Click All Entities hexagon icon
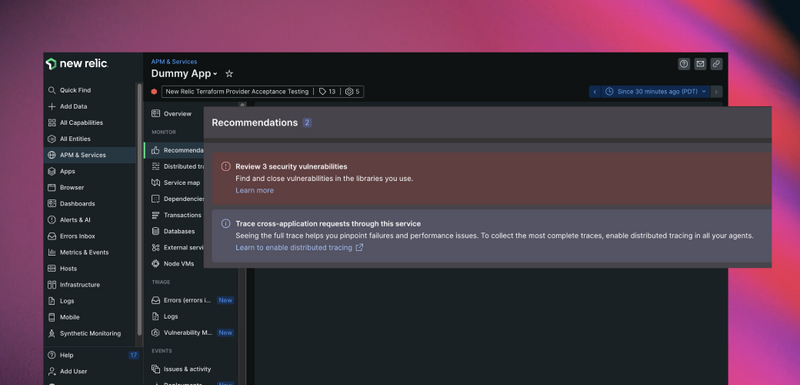Viewport: 800px width, 385px height. point(52,139)
